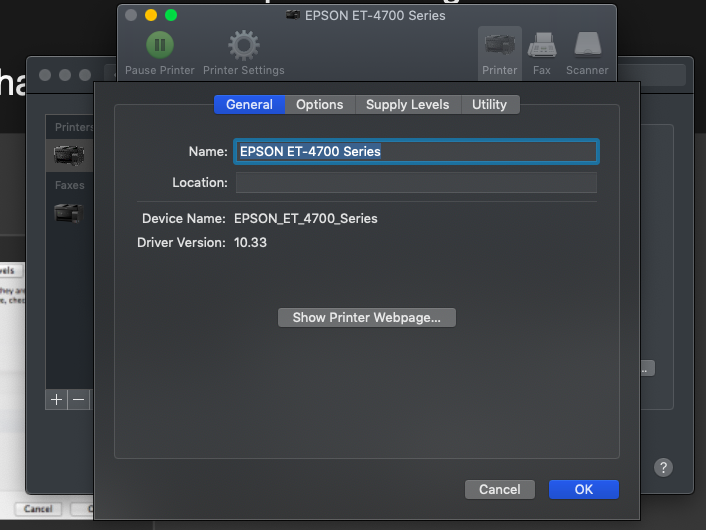
Task: Click the EPSON ET-4700 Series window title
Action: [x=375, y=16]
